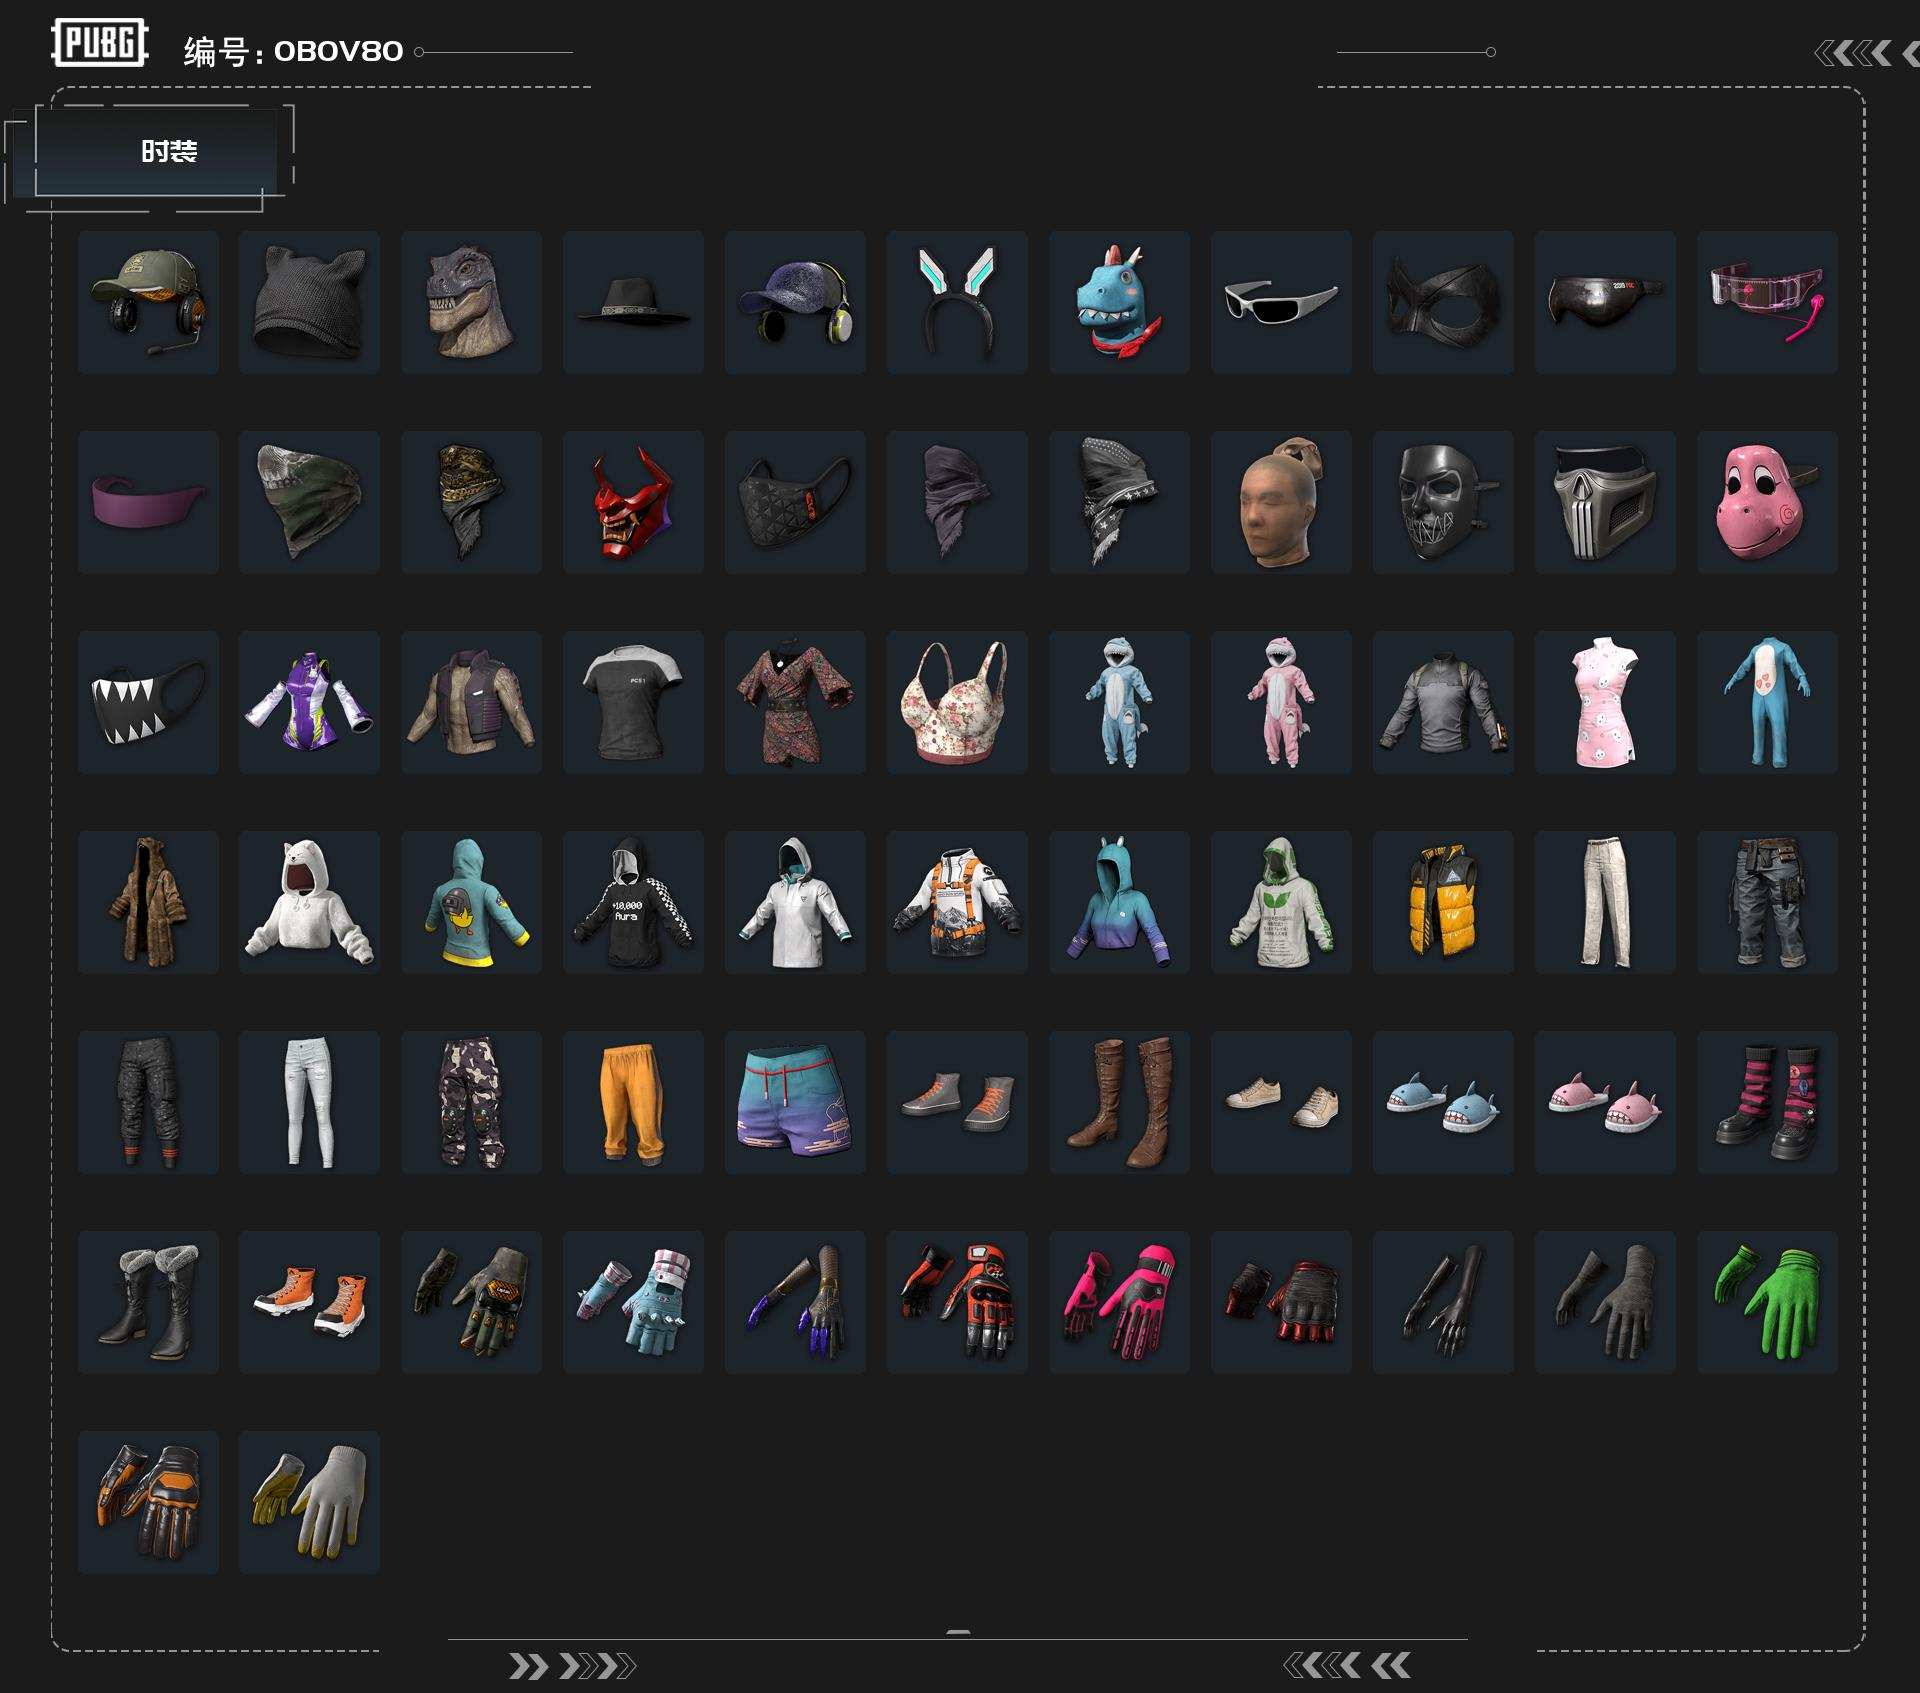Select the green cap with headset

coord(148,302)
